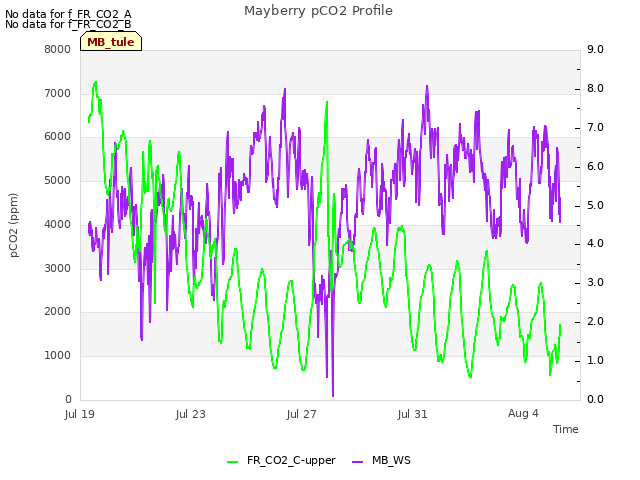The image size is (640, 480).
Task: Click the 7000 left axis value
Action: (58, 93)
